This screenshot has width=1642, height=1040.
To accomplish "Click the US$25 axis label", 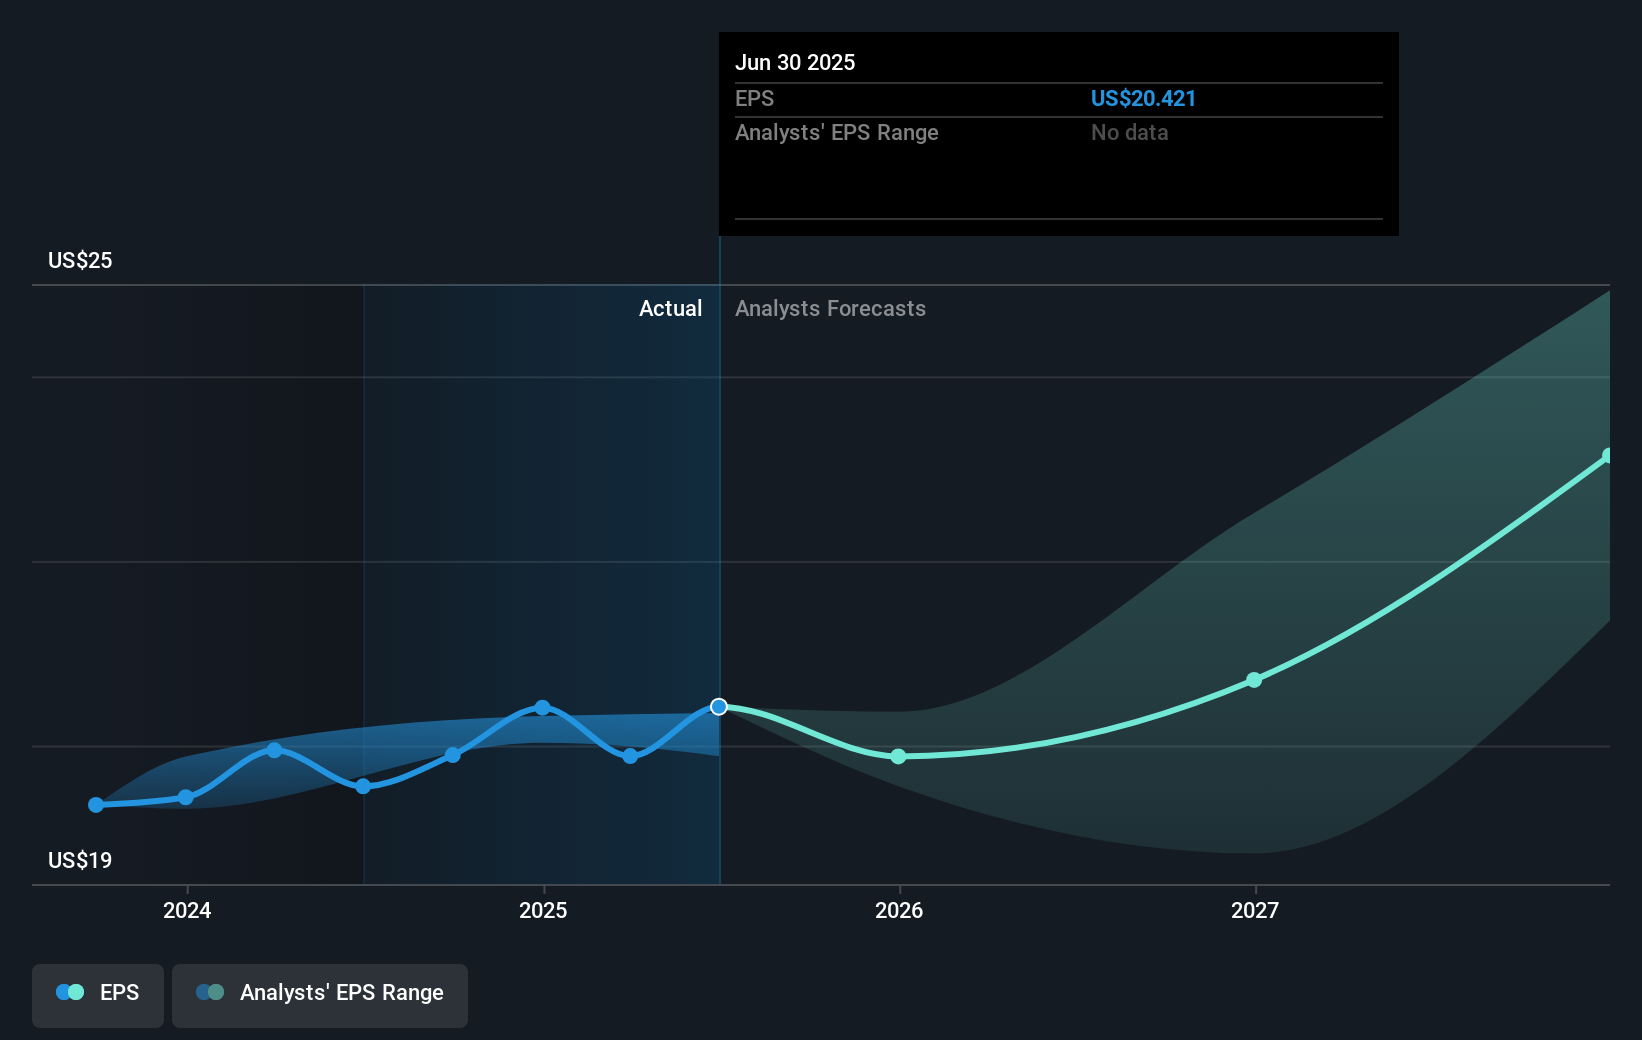I will [x=78, y=260].
